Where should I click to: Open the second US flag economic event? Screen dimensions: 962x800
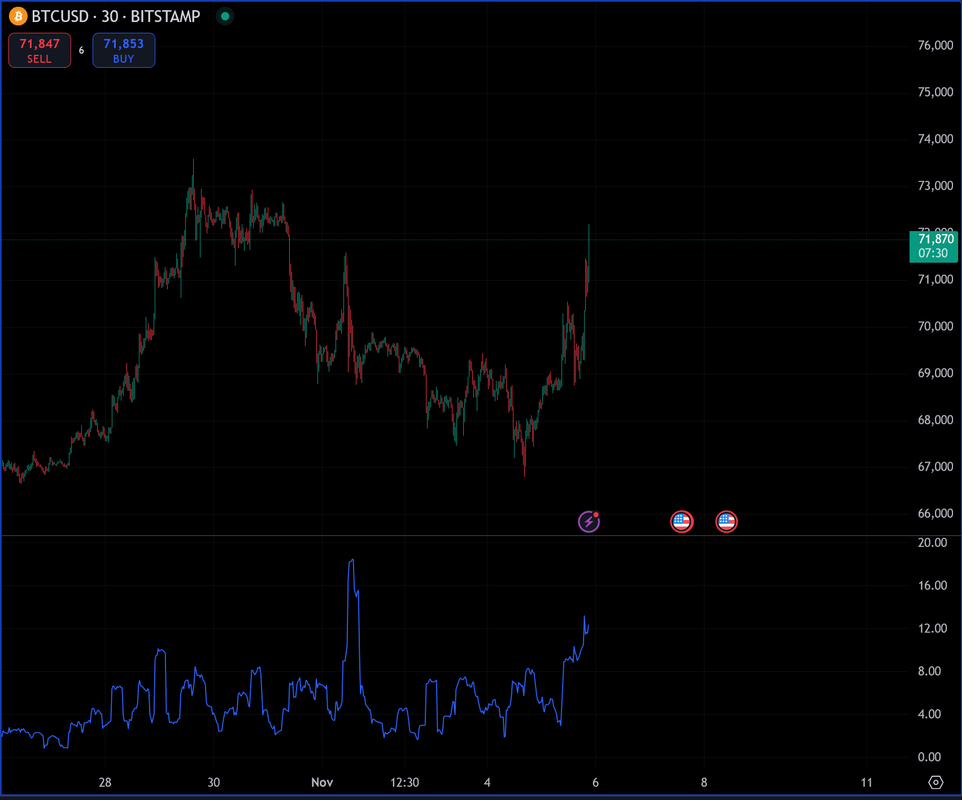coord(726,521)
